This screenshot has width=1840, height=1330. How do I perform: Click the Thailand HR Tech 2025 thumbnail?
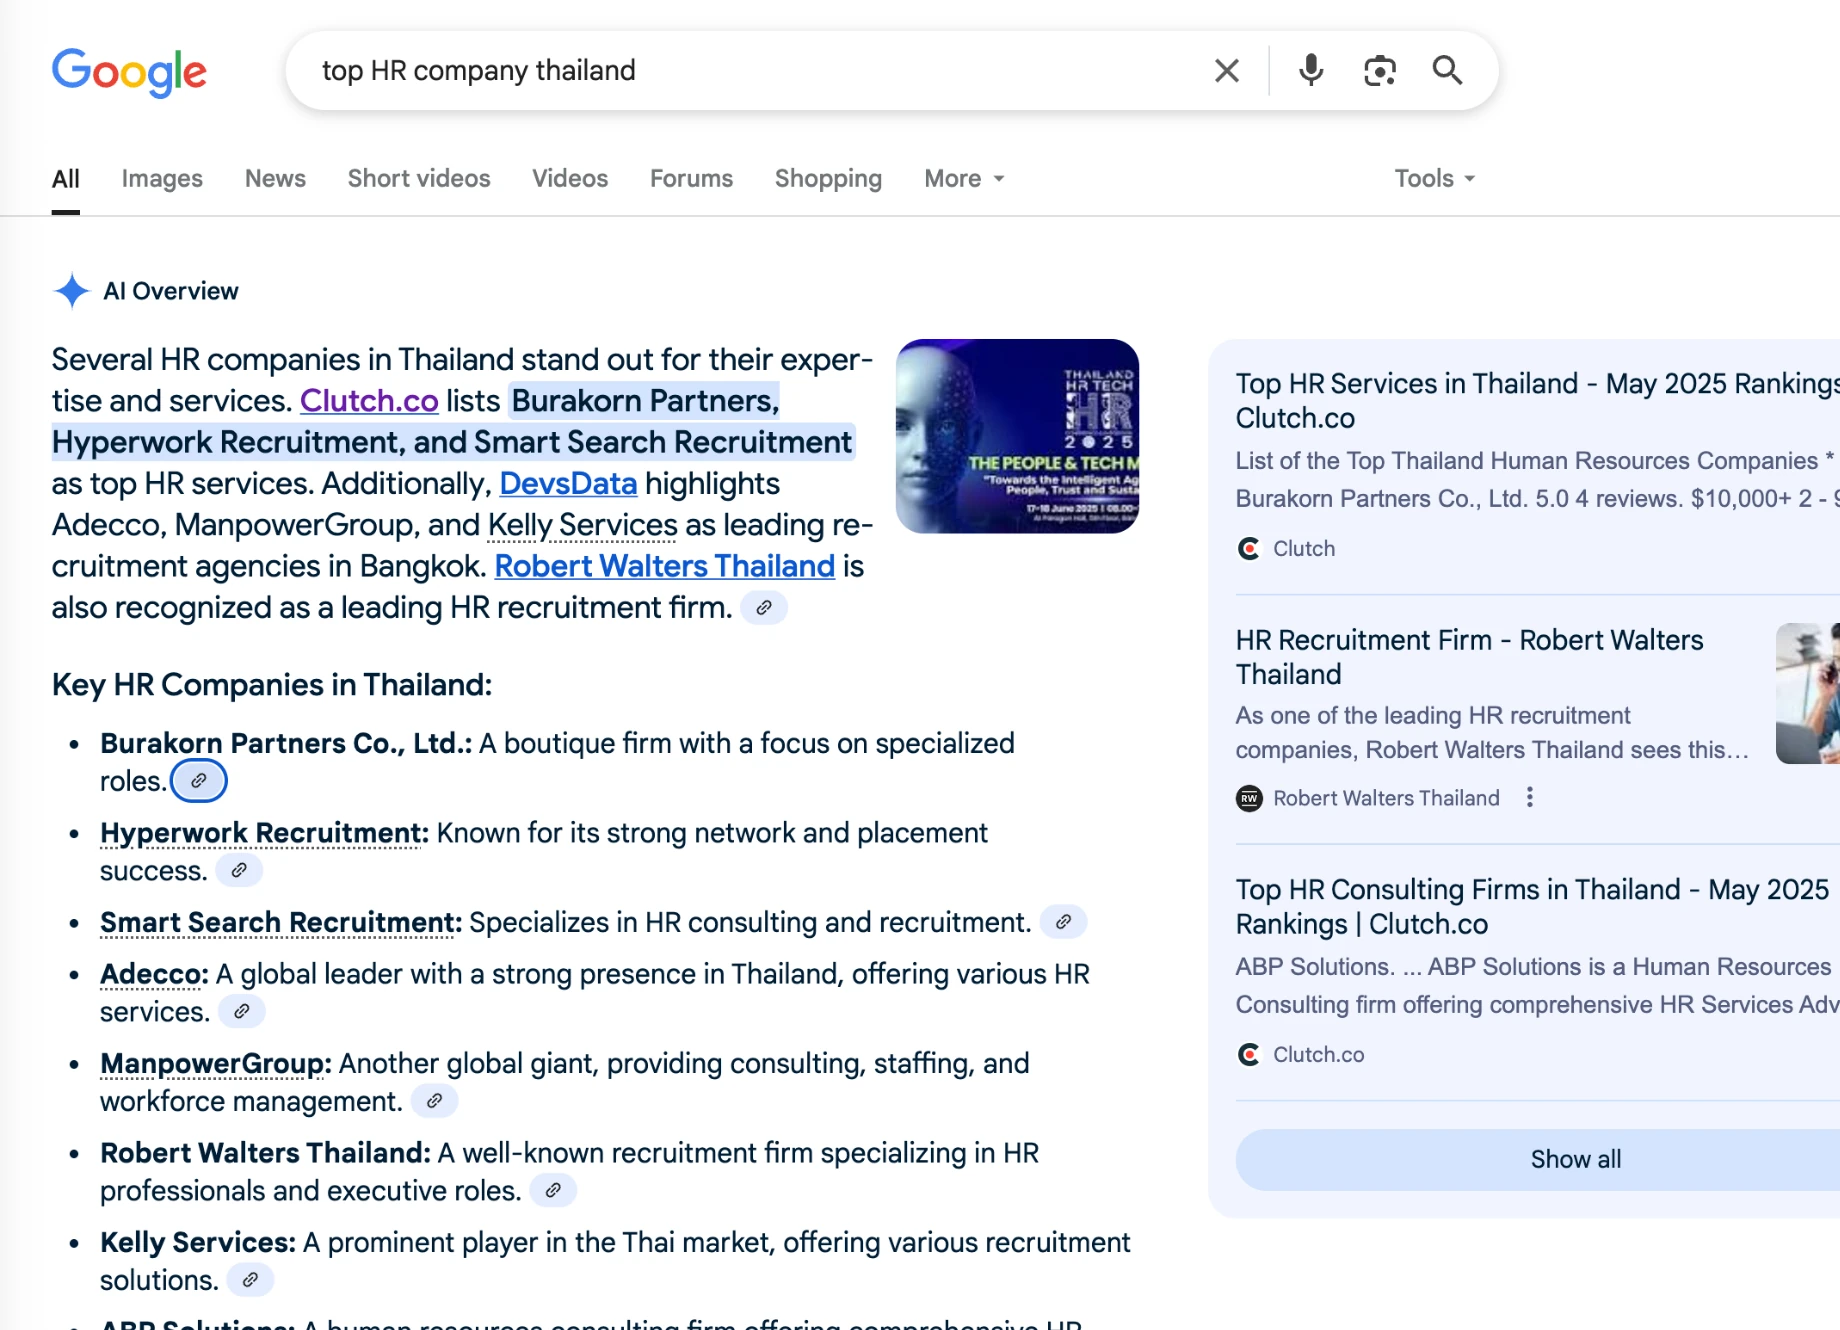pyautogui.click(x=1017, y=436)
